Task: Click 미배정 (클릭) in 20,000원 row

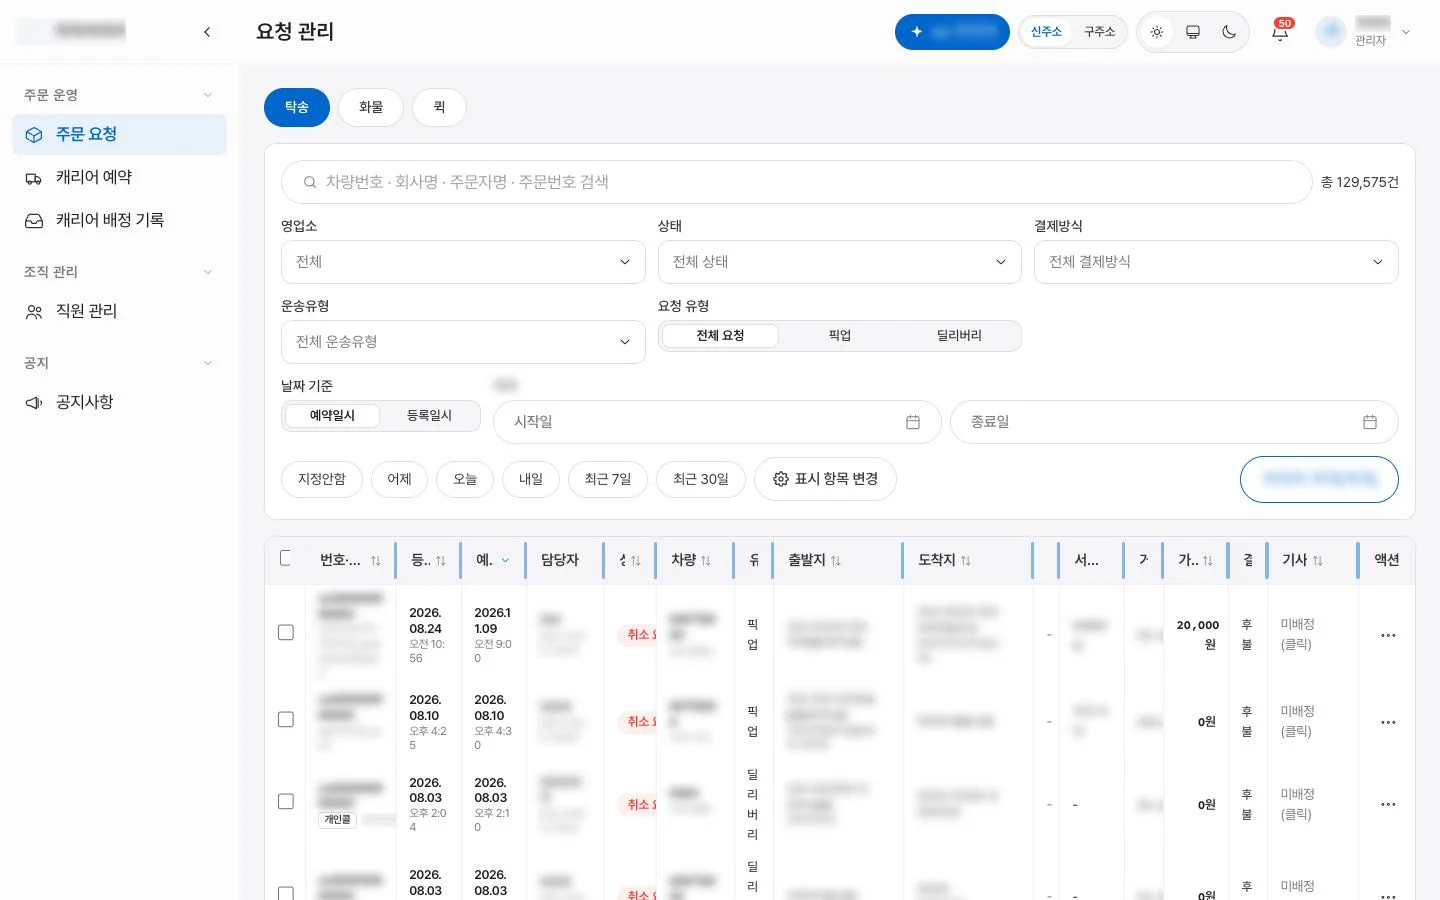Action: (1297, 634)
